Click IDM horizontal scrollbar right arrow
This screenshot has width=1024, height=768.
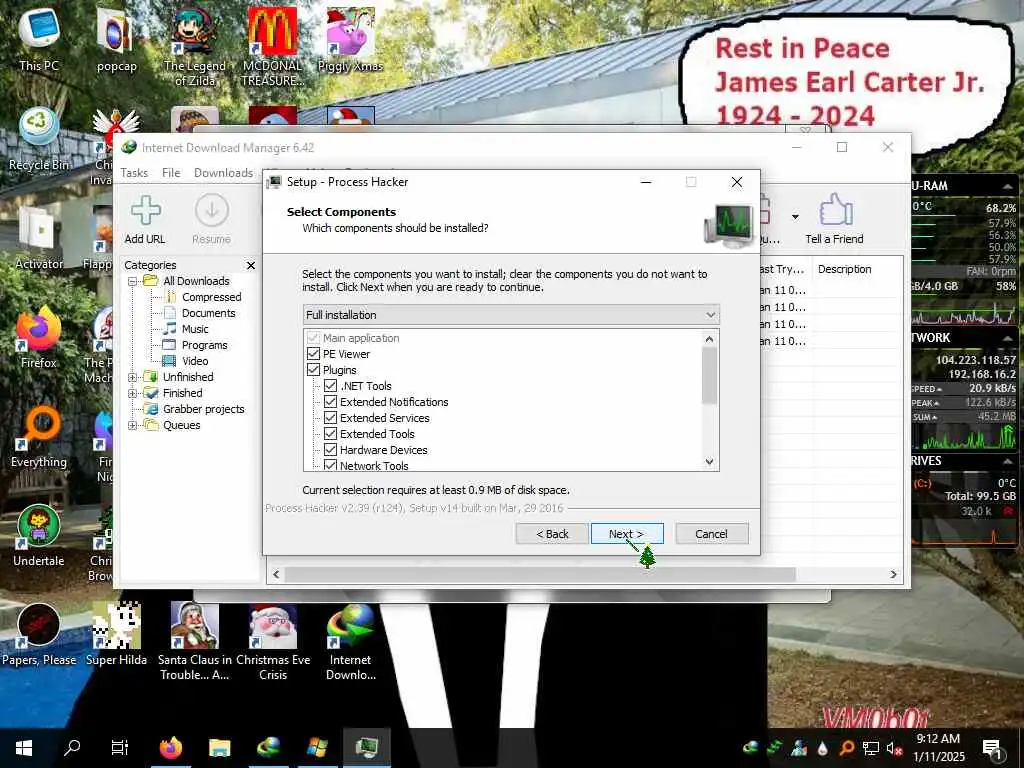click(x=893, y=574)
